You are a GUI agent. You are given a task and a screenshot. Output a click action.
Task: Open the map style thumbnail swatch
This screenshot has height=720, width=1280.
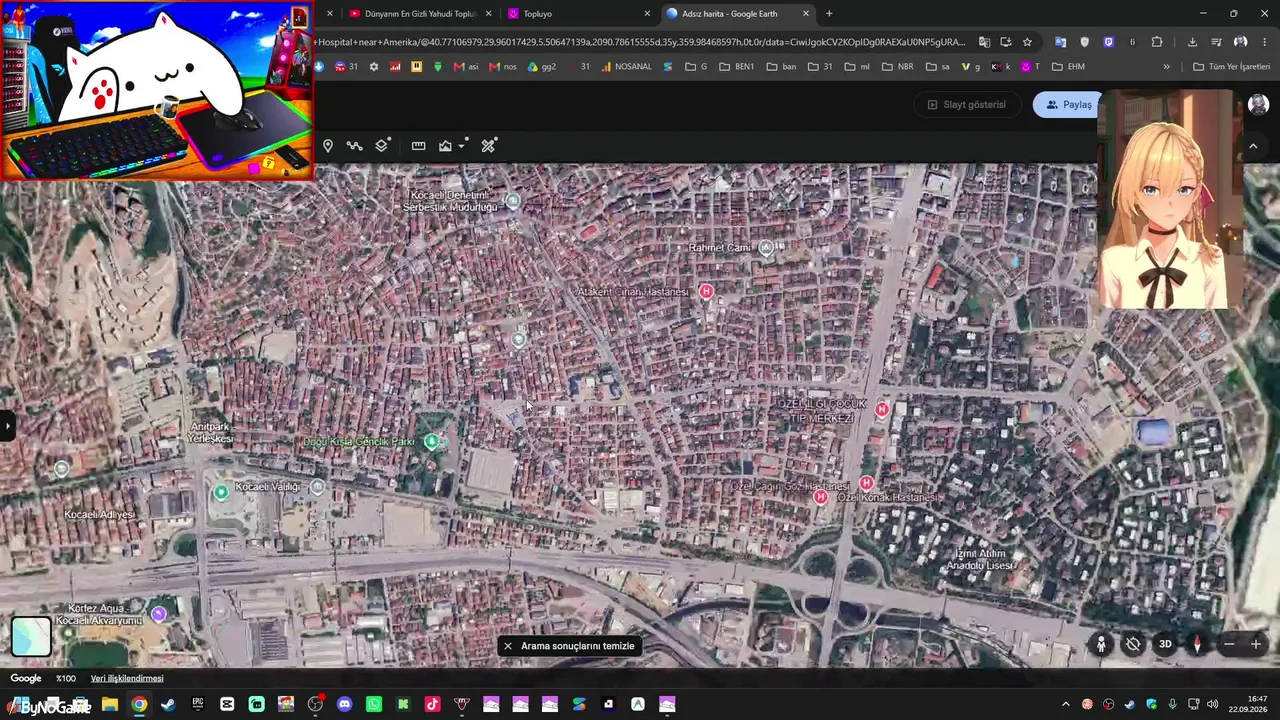[31, 637]
